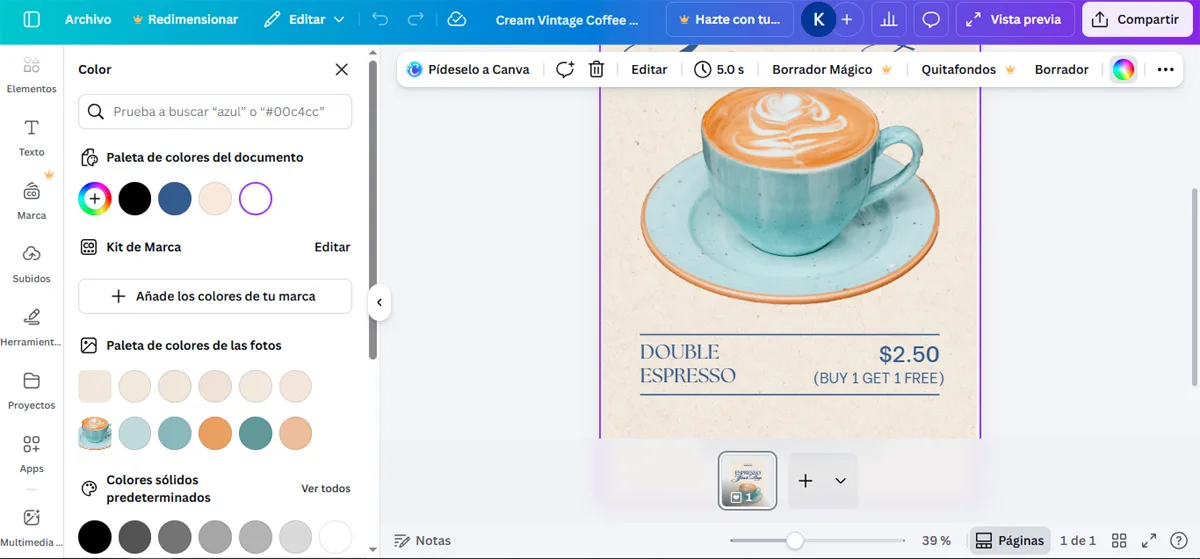Select the black document palette color
The image size is (1200, 559).
point(135,199)
